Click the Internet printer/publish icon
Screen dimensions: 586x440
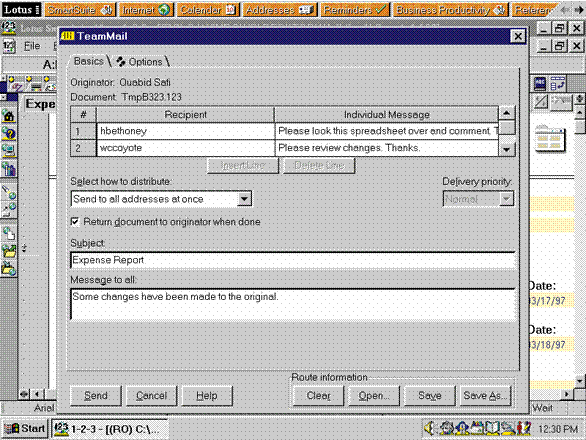[x=8, y=210]
